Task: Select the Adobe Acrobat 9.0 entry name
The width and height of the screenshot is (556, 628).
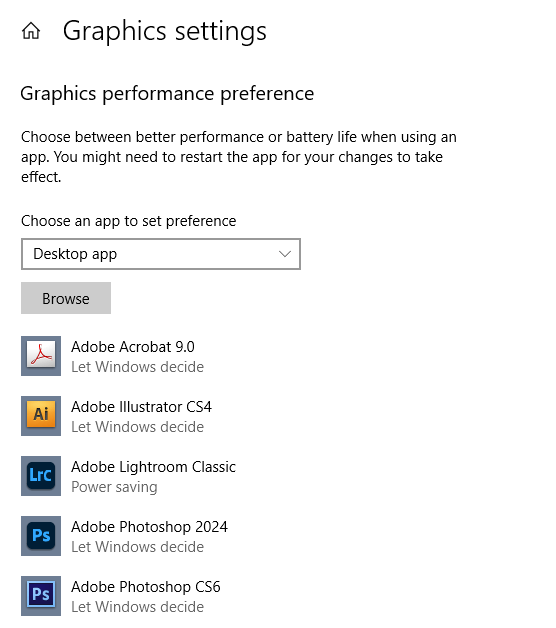Action: pyautogui.click(x=133, y=347)
